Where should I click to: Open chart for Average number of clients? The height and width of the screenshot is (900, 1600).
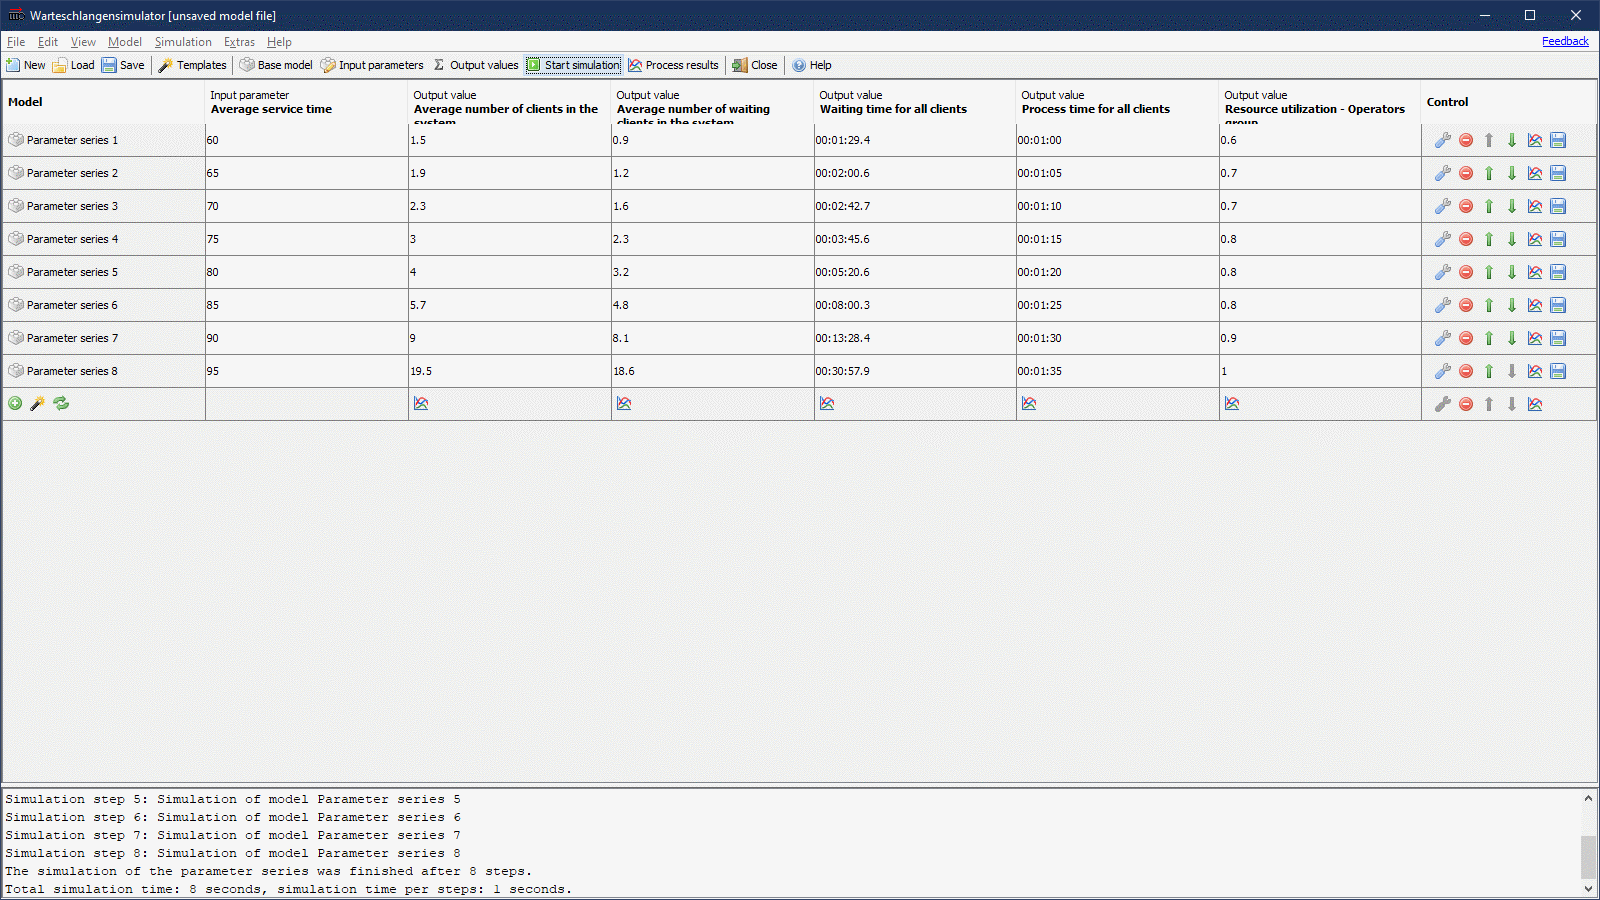click(421, 403)
